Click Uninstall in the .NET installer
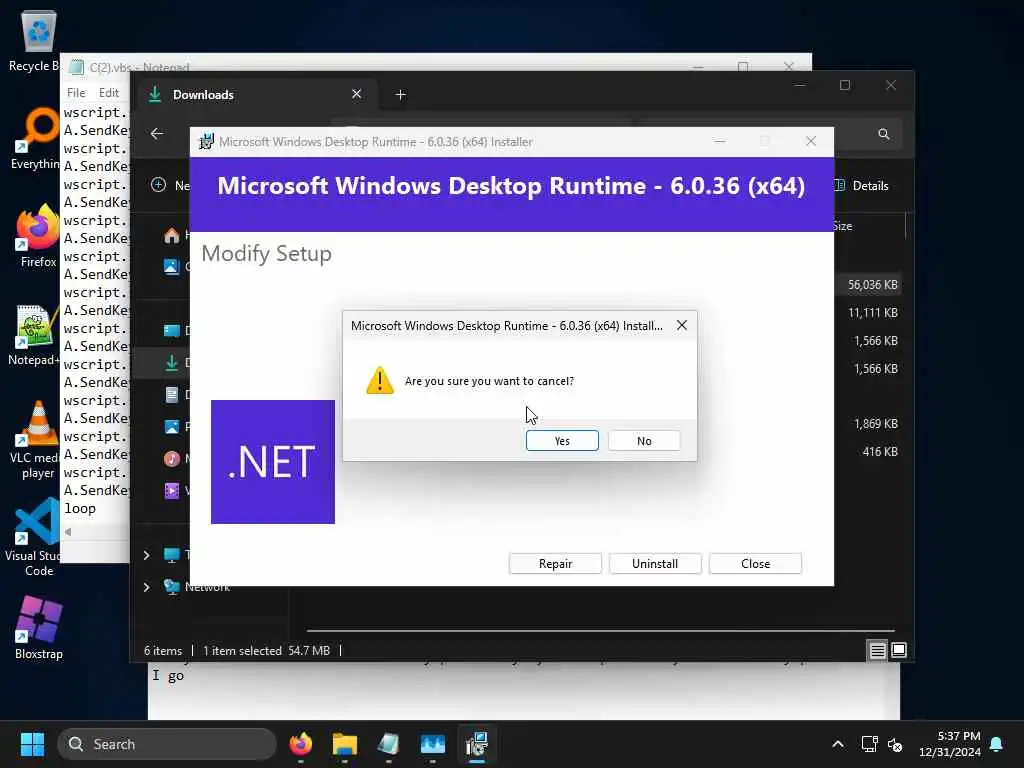This screenshot has width=1024, height=768. (655, 564)
